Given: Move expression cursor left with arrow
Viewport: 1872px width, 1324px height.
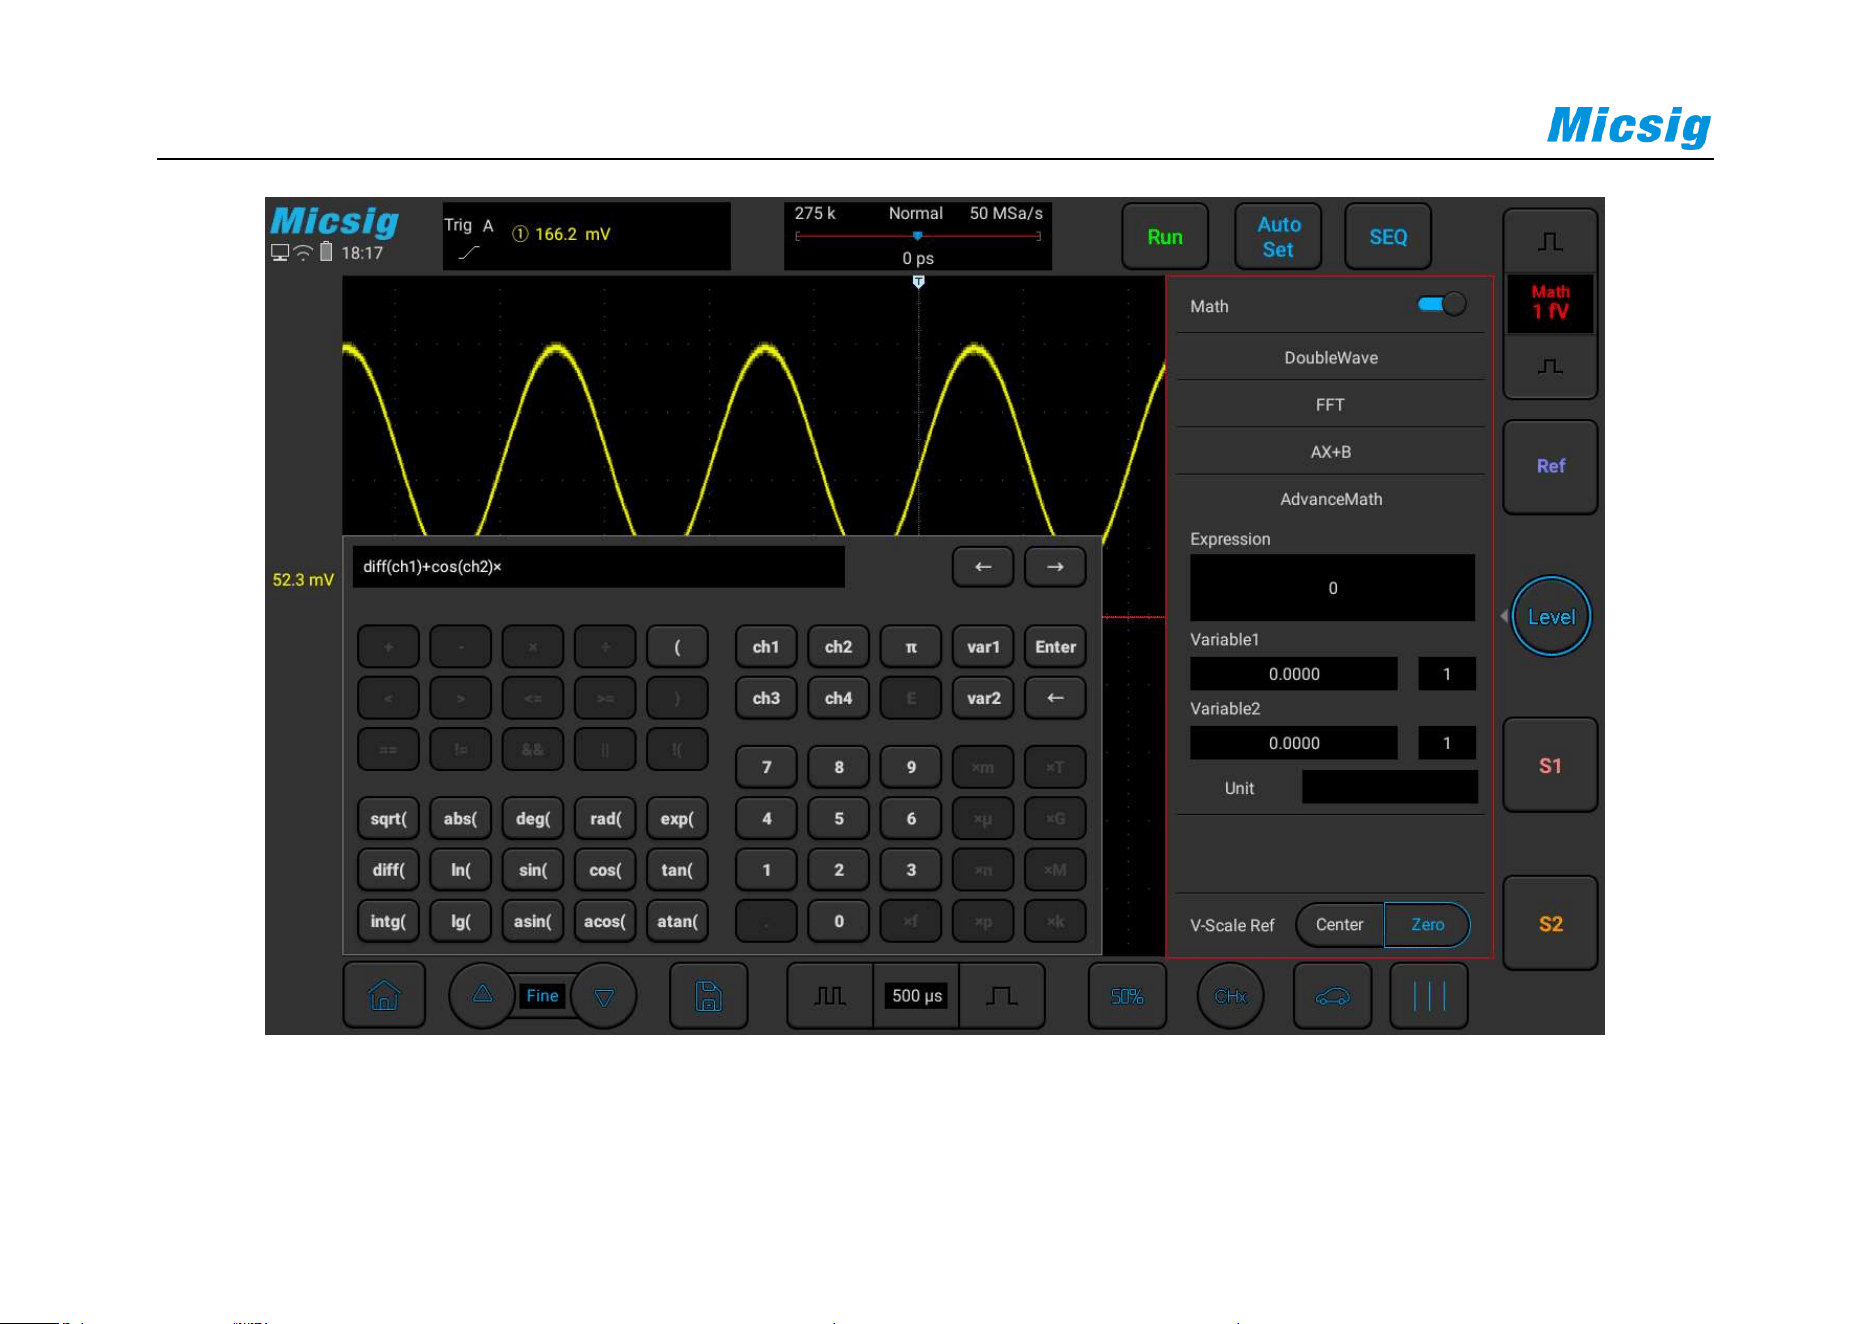Looking at the screenshot, I should click(x=983, y=567).
